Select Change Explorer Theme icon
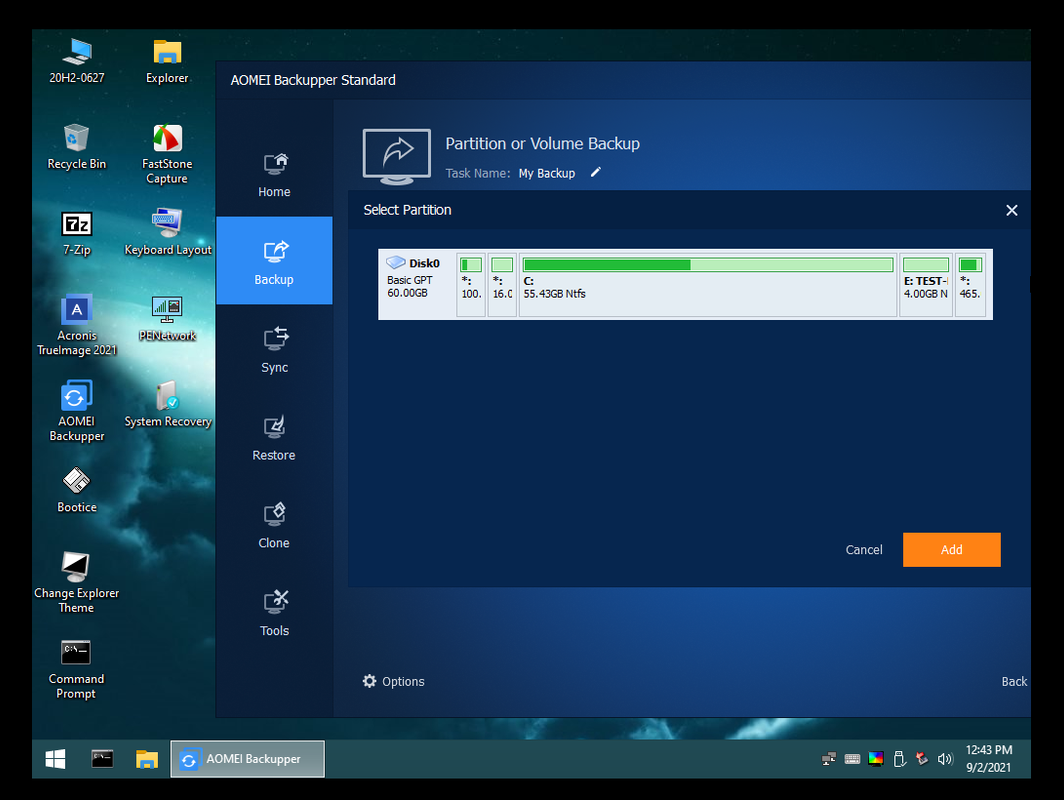The image size is (1064, 800). coord(76,583)
